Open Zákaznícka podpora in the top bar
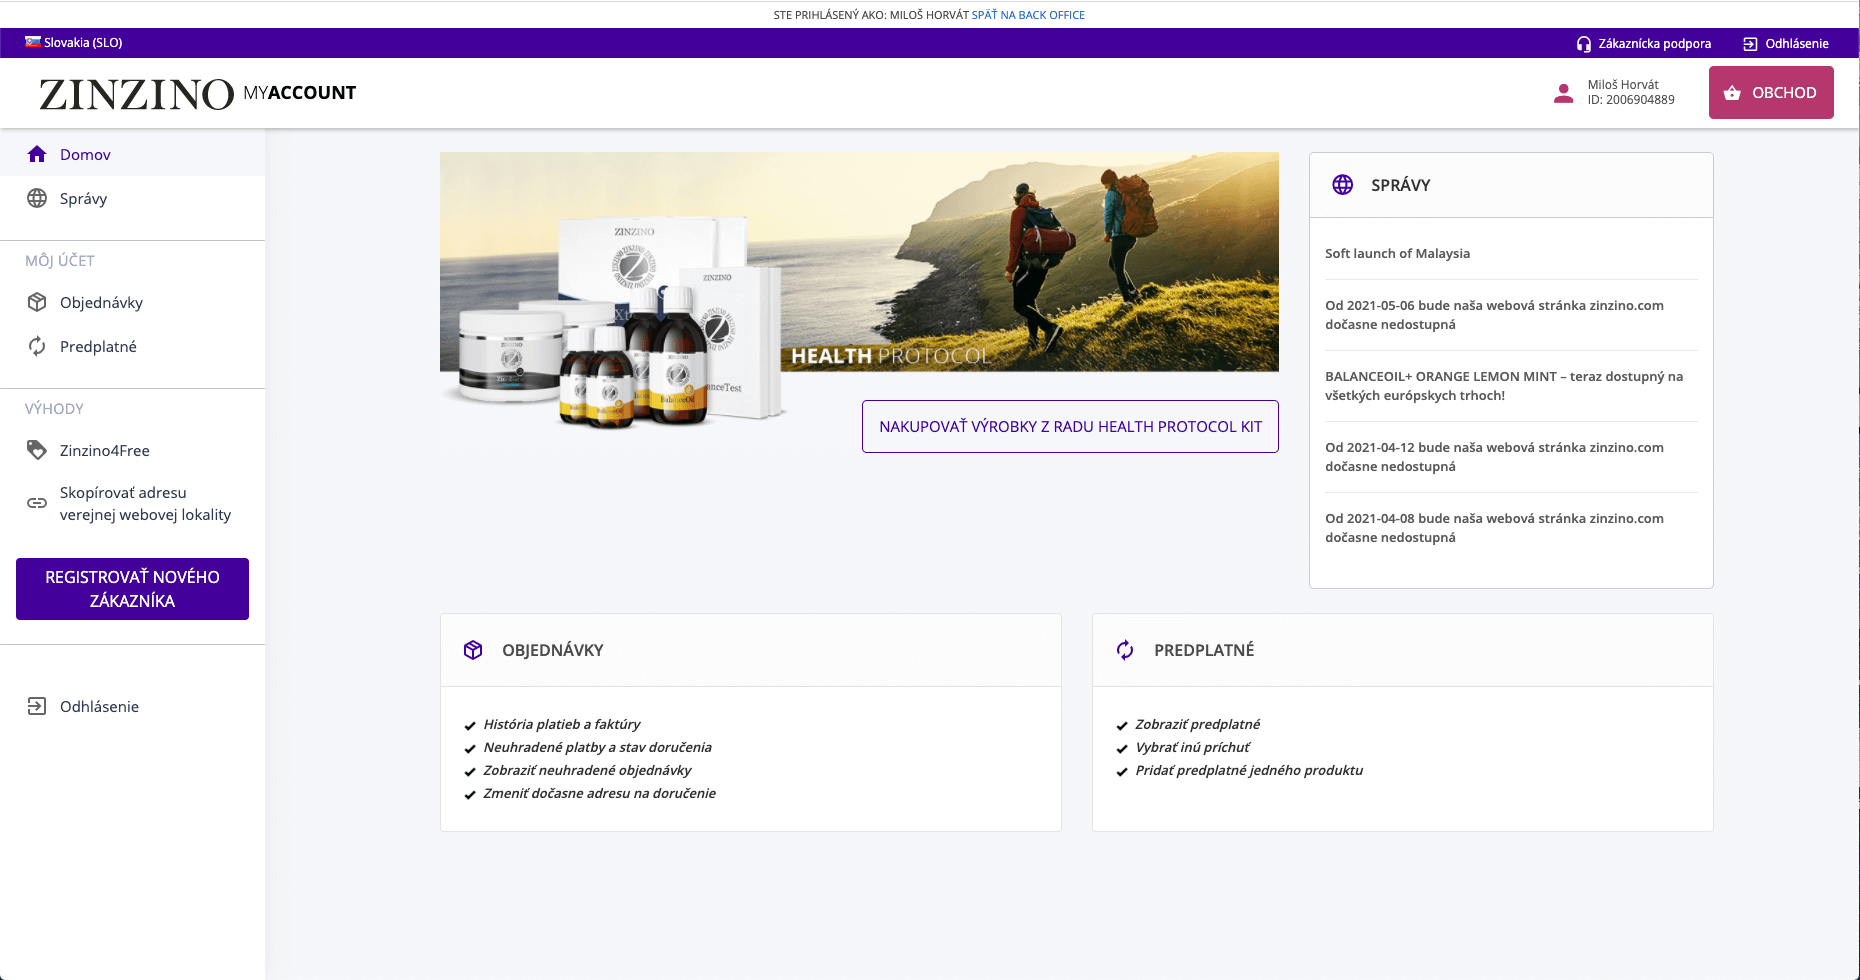 (1644, 44)
